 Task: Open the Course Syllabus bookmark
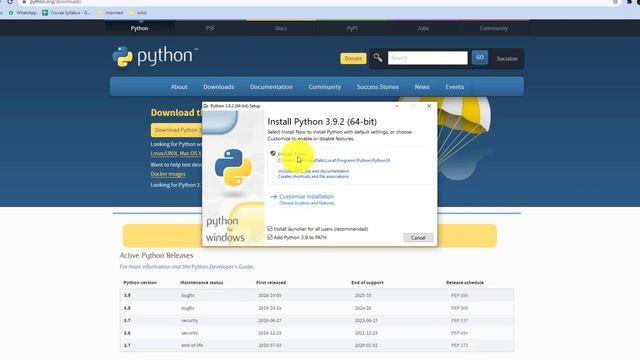click(x=66, y=13)
